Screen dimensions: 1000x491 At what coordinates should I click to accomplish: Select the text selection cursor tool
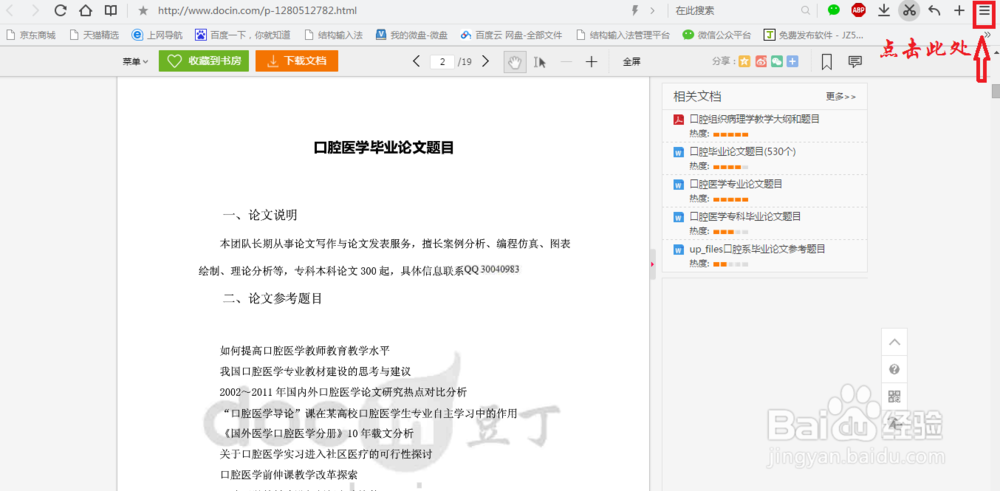[x=540, y=62]
